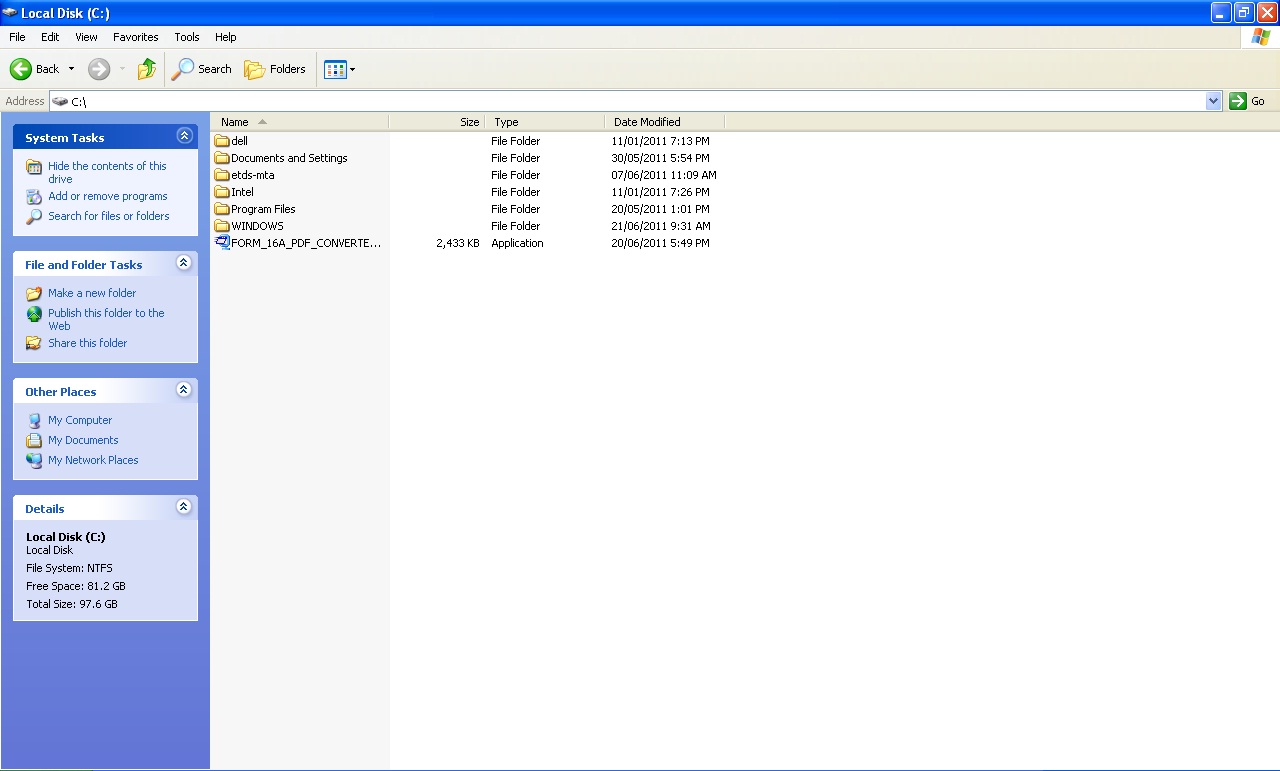The image size is (1280, 771).
Task: Click the date 07/06/2011 11:09 AM
Action: point(664,175)
